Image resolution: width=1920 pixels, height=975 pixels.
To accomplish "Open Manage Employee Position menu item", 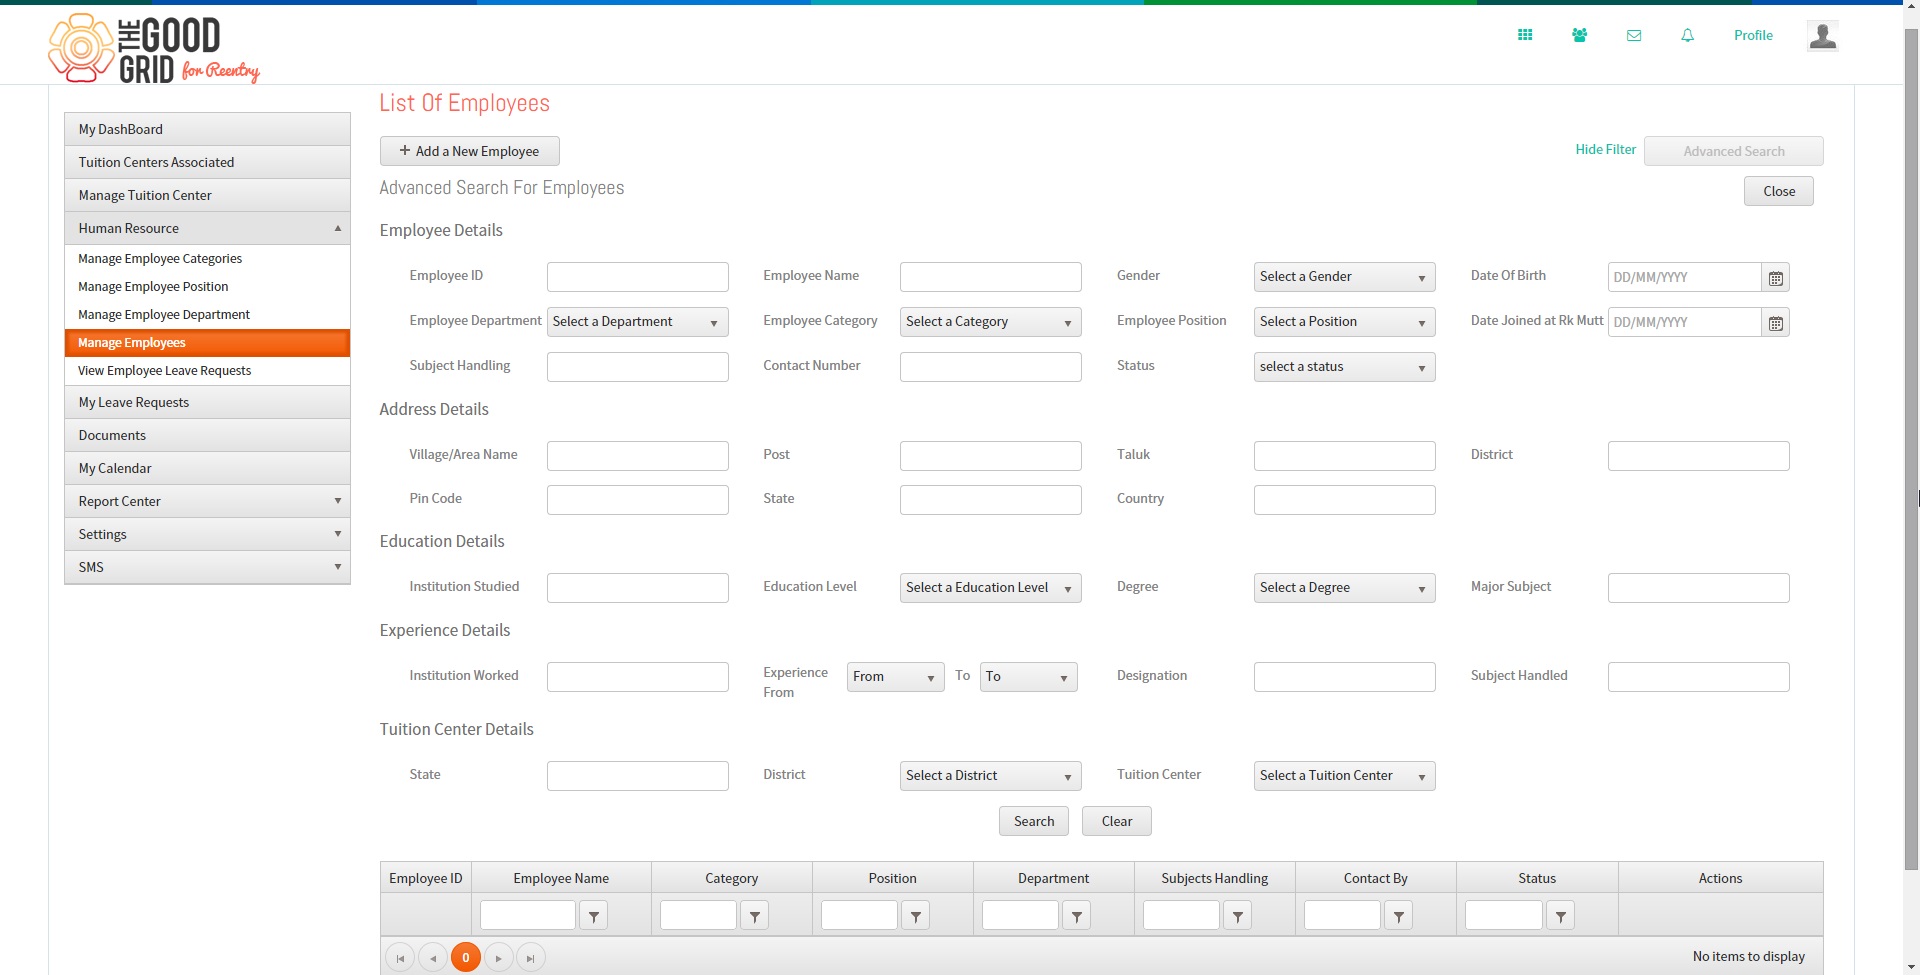I will point(153,286).
